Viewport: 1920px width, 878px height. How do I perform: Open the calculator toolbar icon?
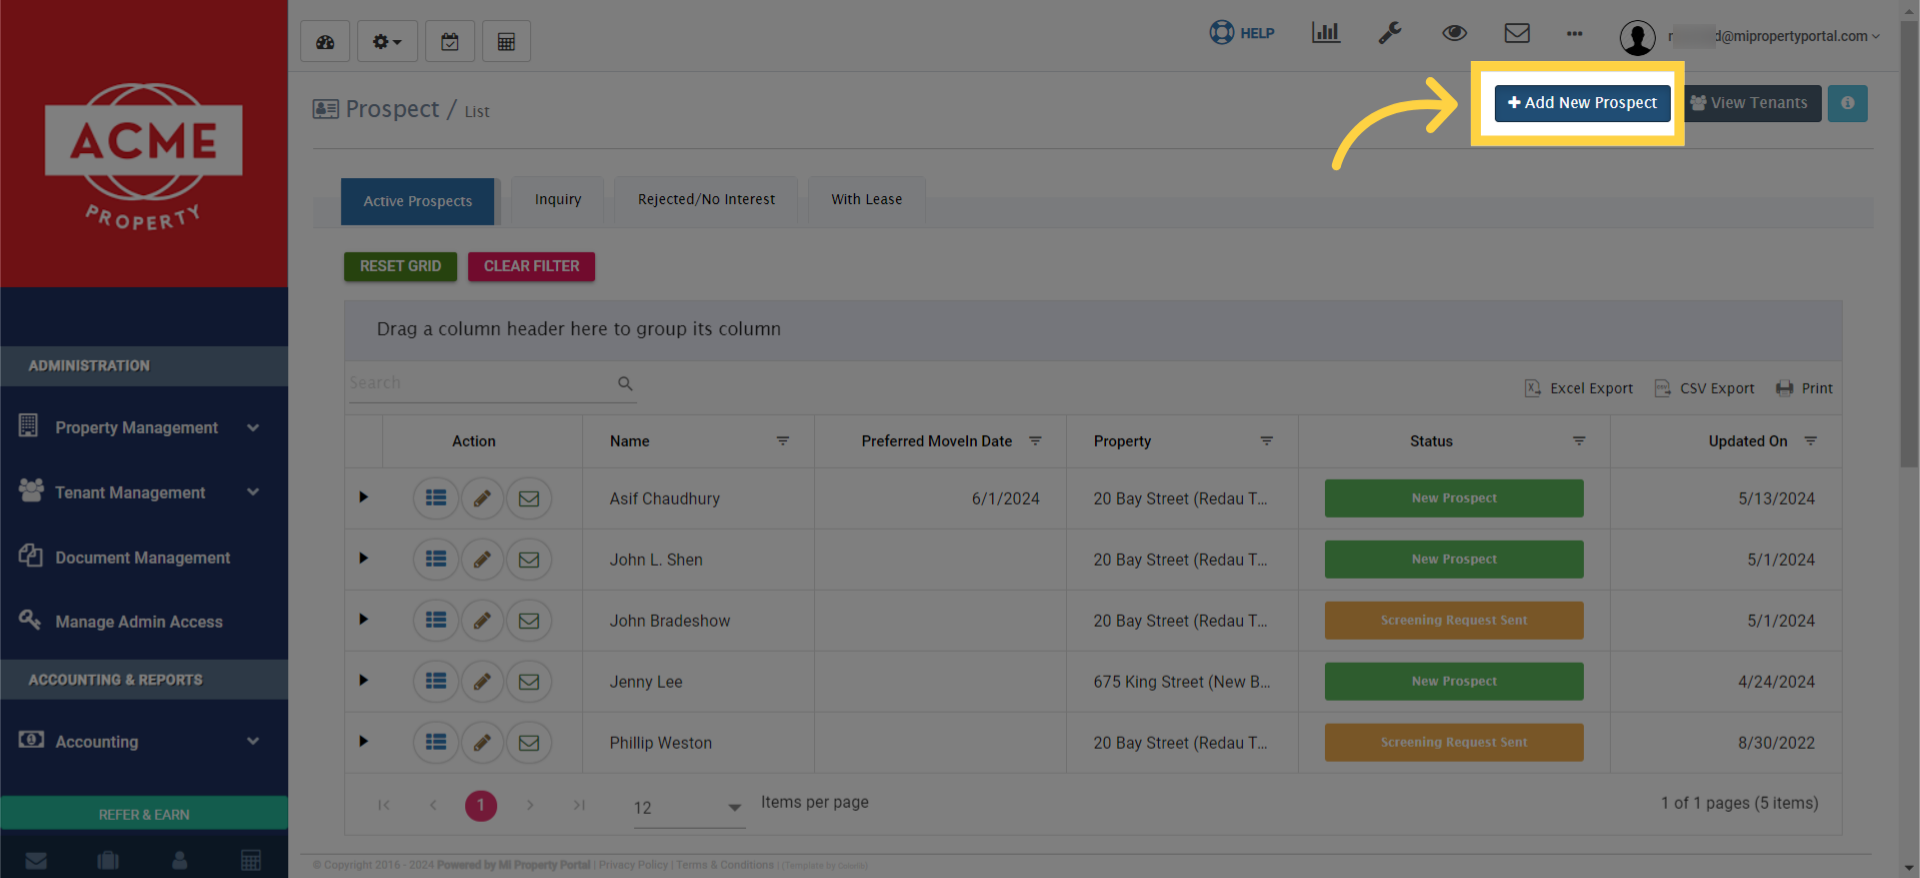coord(507,42)
